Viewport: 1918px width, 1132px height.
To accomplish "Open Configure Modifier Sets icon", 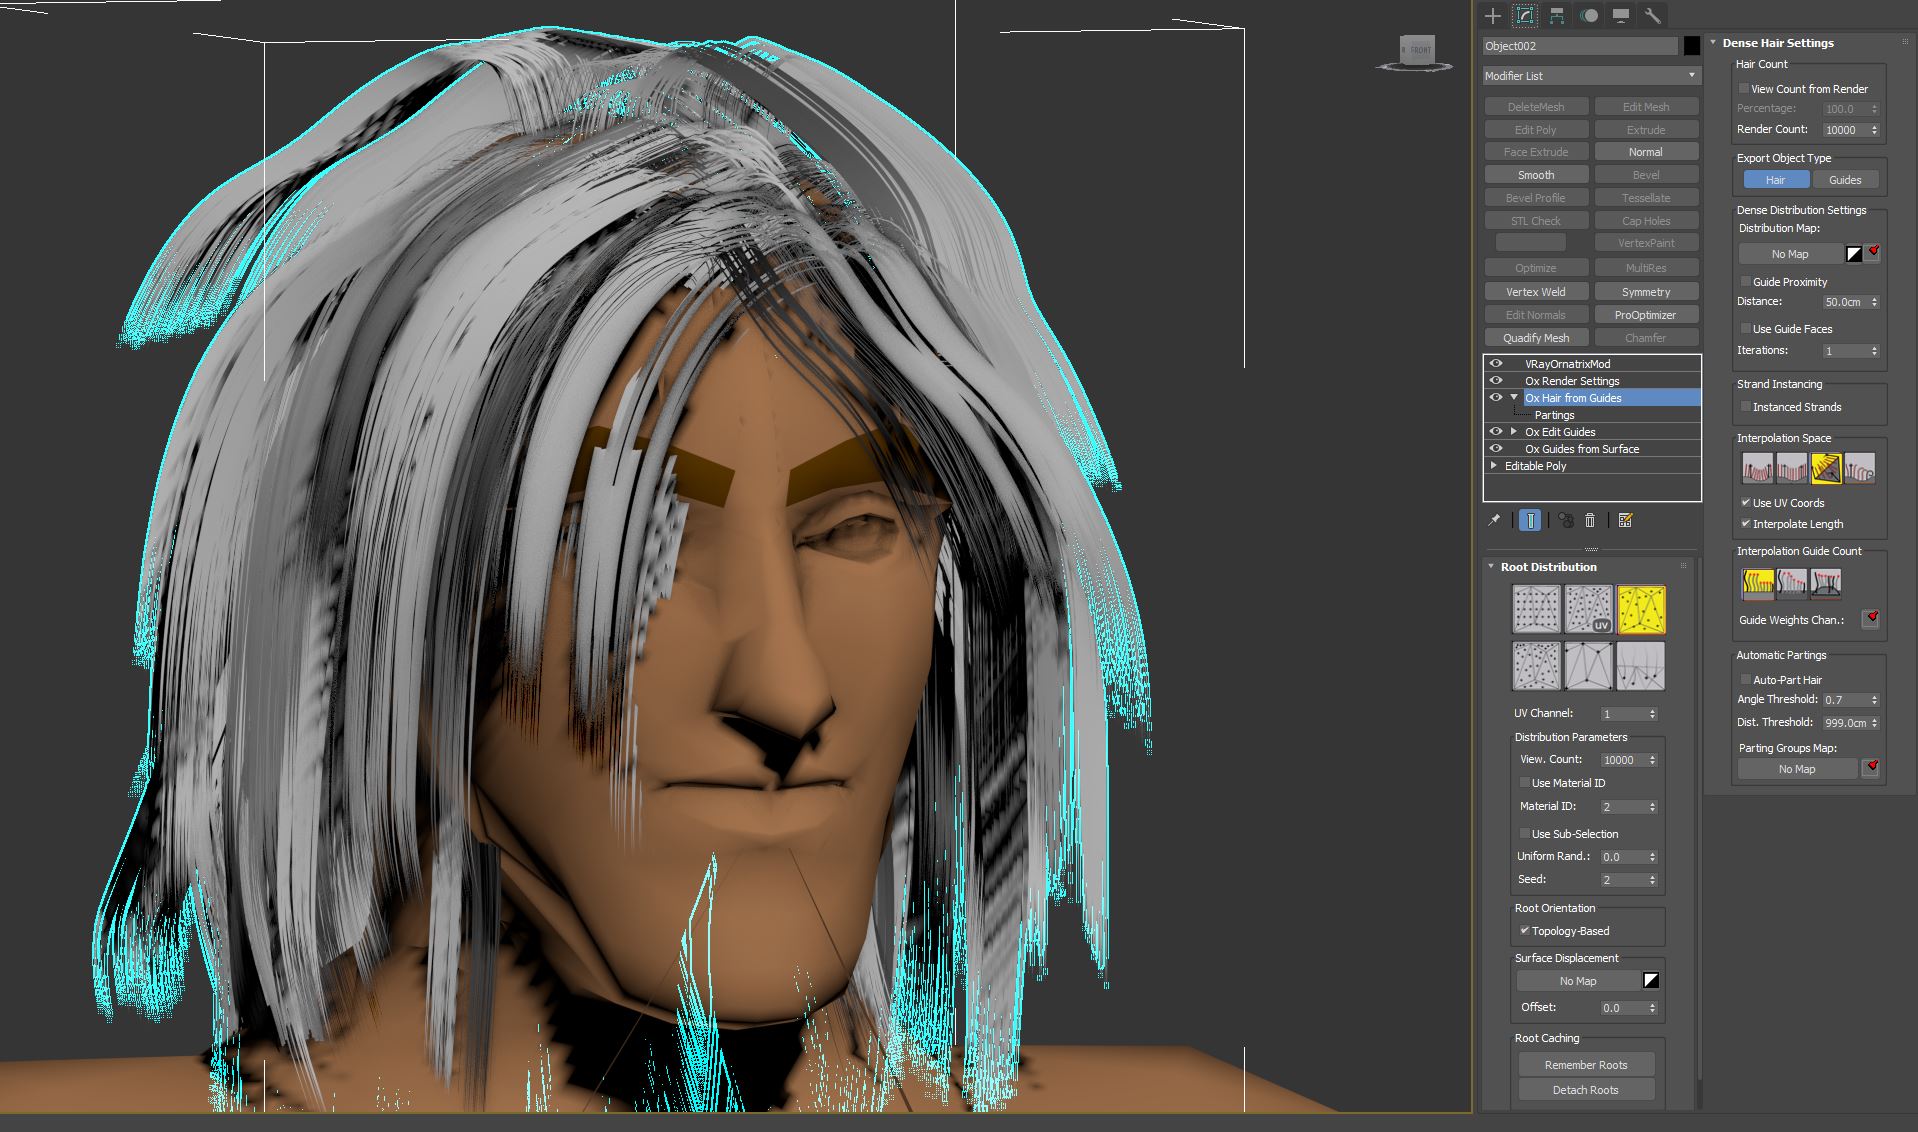I will tap(1625, 520).
